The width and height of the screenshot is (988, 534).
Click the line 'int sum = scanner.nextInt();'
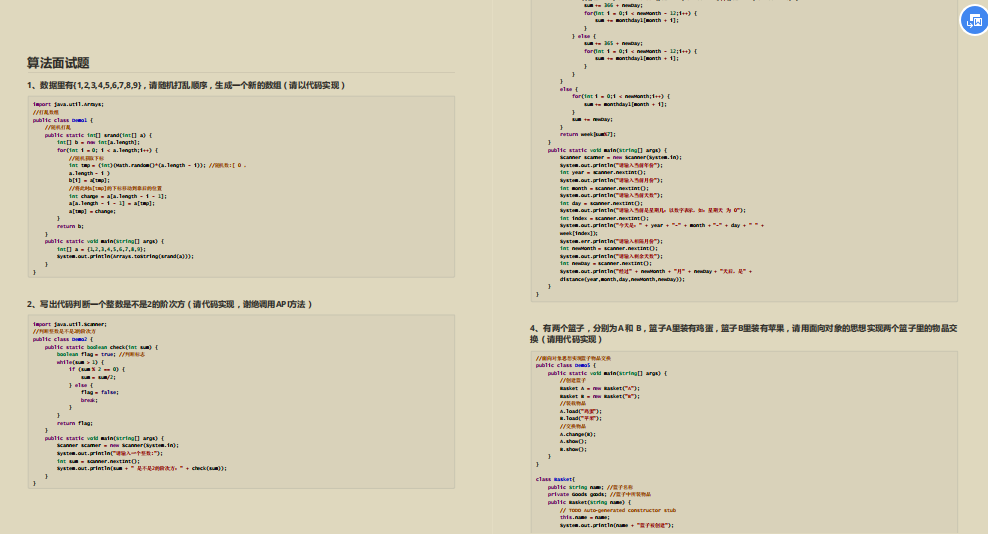click(98, 461)
